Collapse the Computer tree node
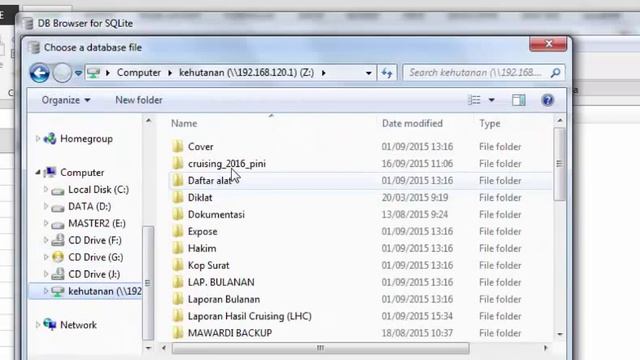640x360 pixels. (38, 173)
